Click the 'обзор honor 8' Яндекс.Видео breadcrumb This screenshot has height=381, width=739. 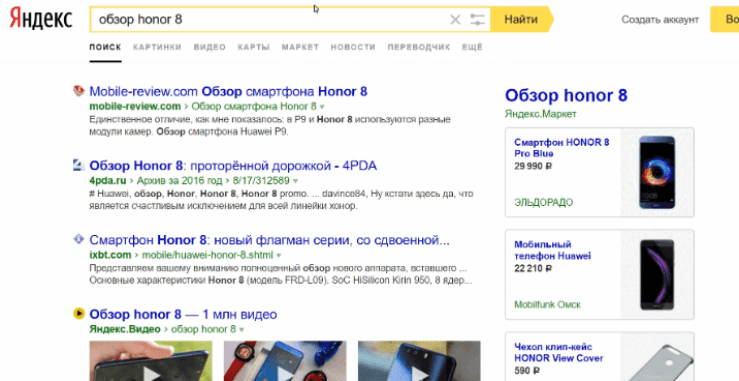tap(203, 329)
